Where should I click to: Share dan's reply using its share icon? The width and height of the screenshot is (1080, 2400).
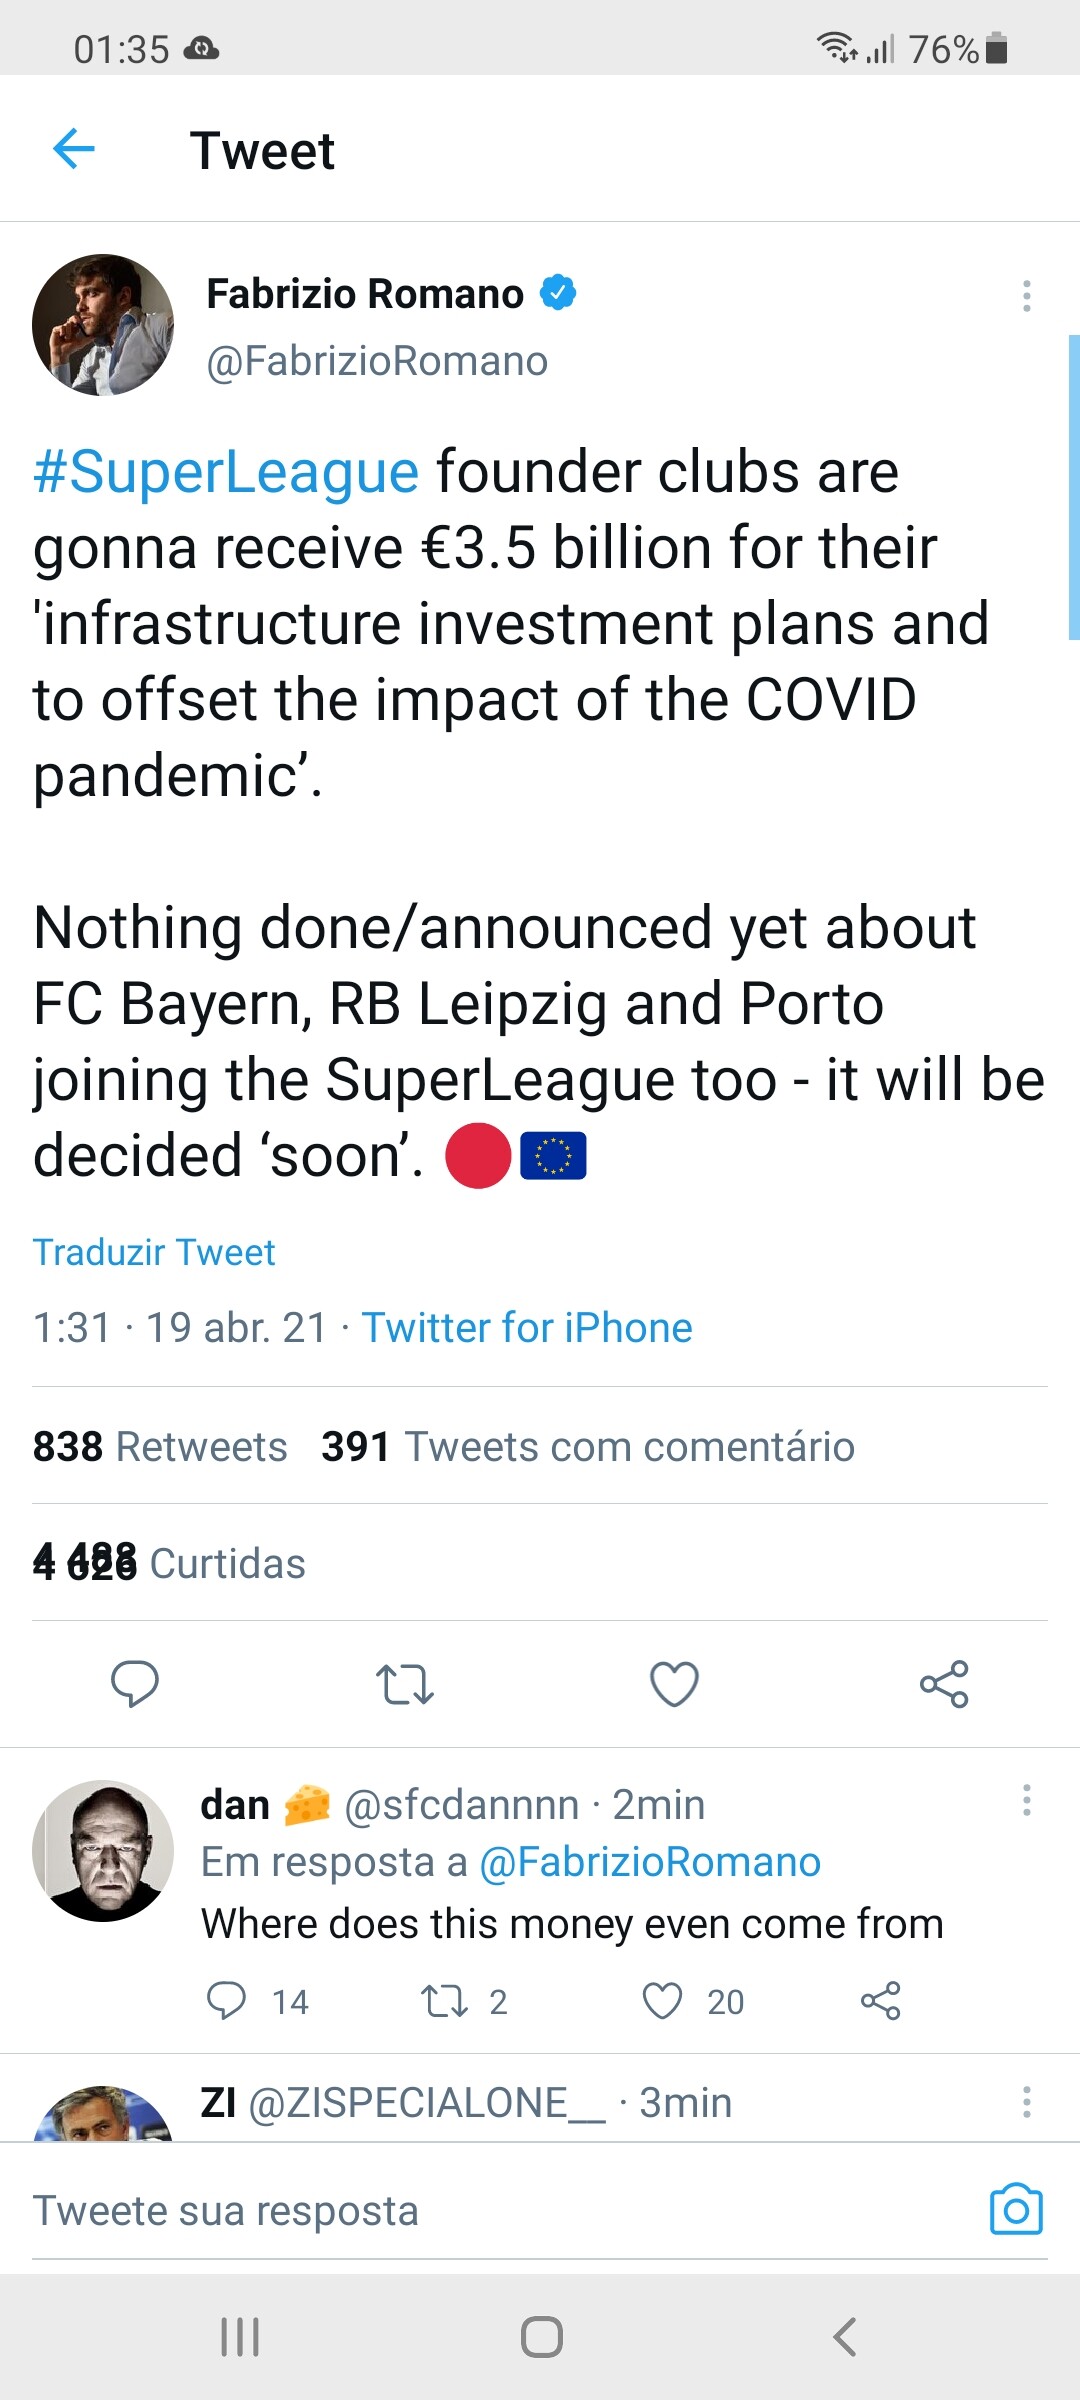(881, 2001)
